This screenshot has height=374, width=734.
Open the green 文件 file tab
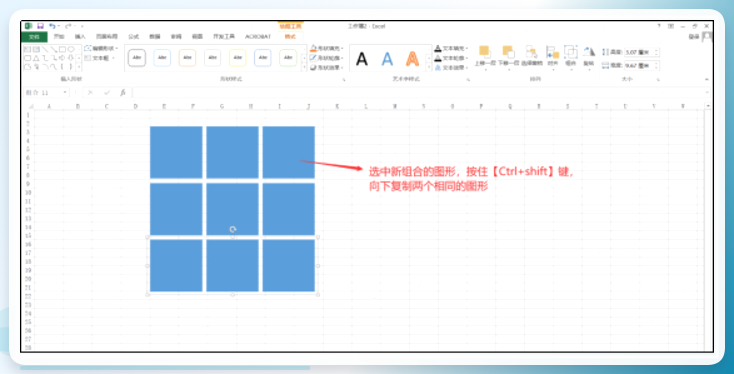34,37
